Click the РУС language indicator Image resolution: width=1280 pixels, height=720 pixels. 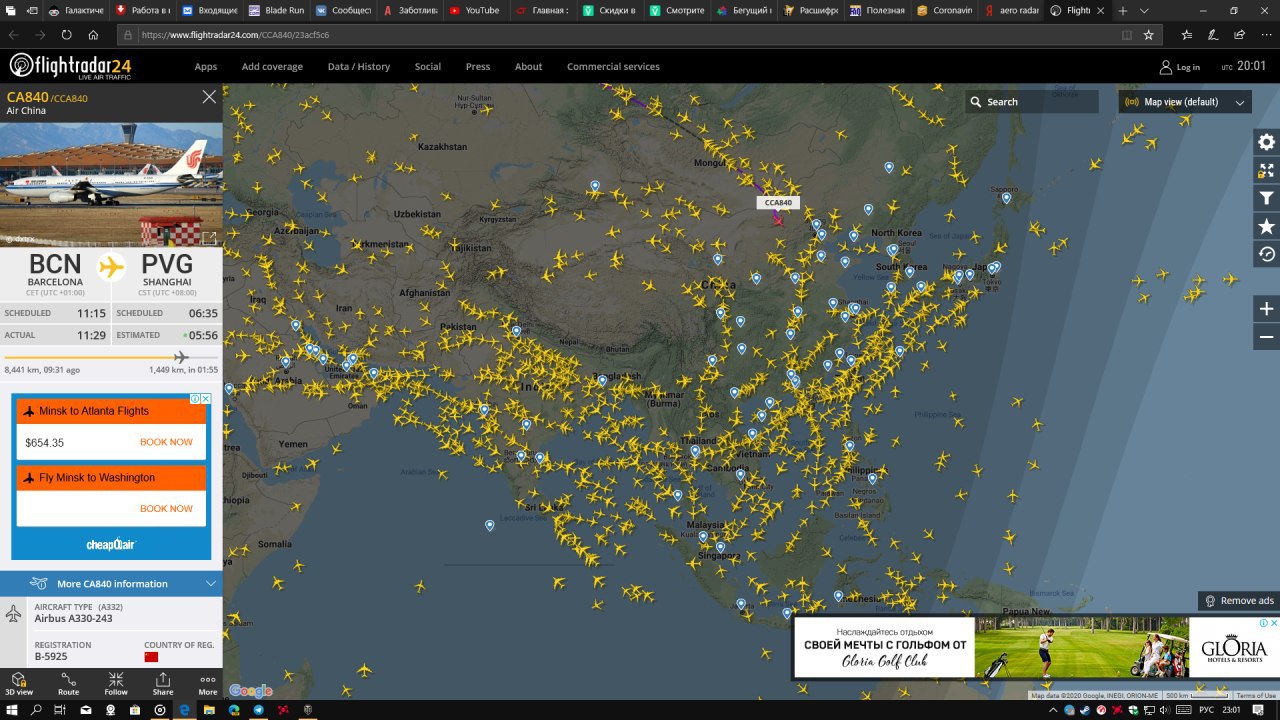(x=1206, y=710)
